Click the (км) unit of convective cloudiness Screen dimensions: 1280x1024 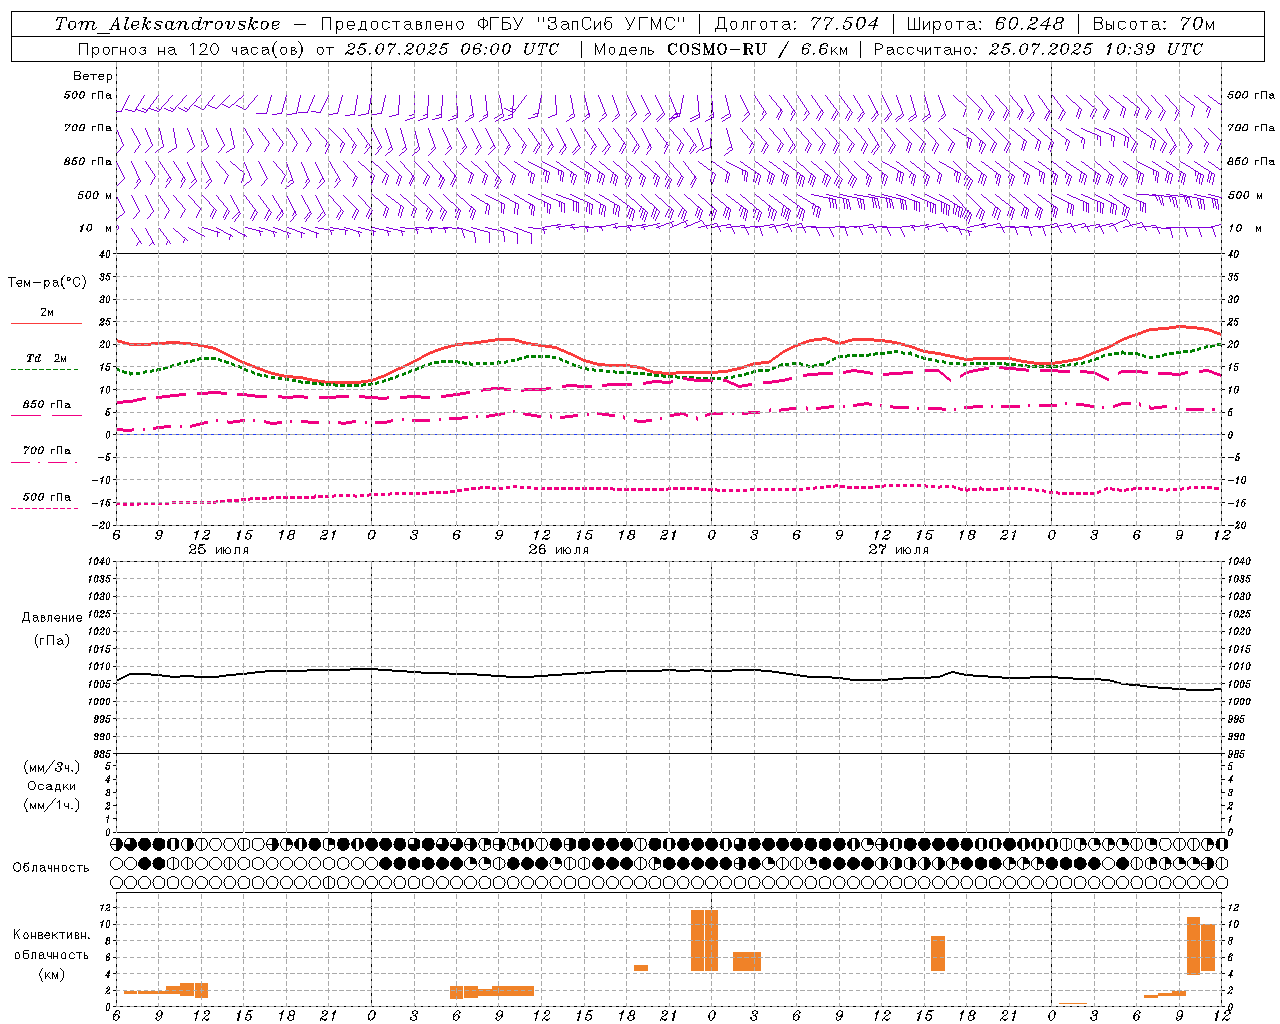point(52,974)
